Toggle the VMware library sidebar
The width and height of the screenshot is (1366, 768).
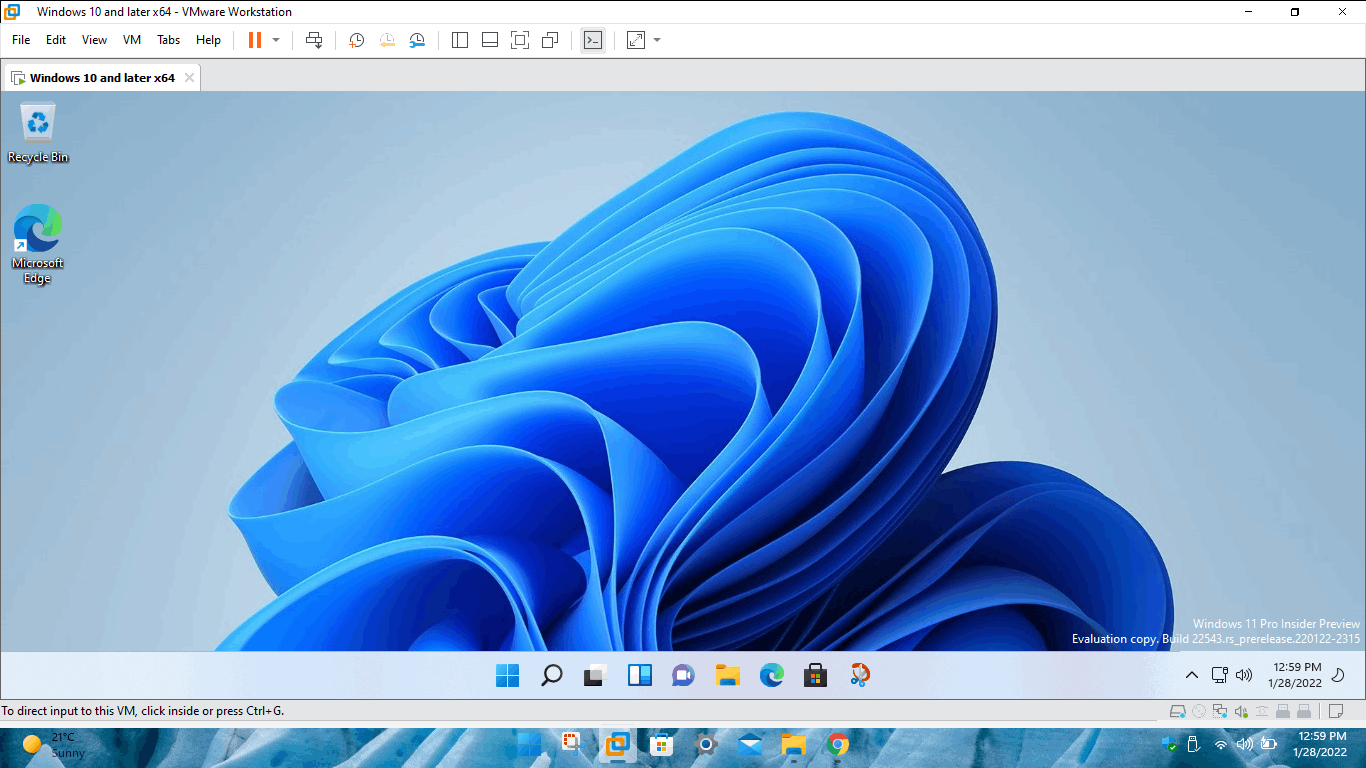tap(460, 40)
